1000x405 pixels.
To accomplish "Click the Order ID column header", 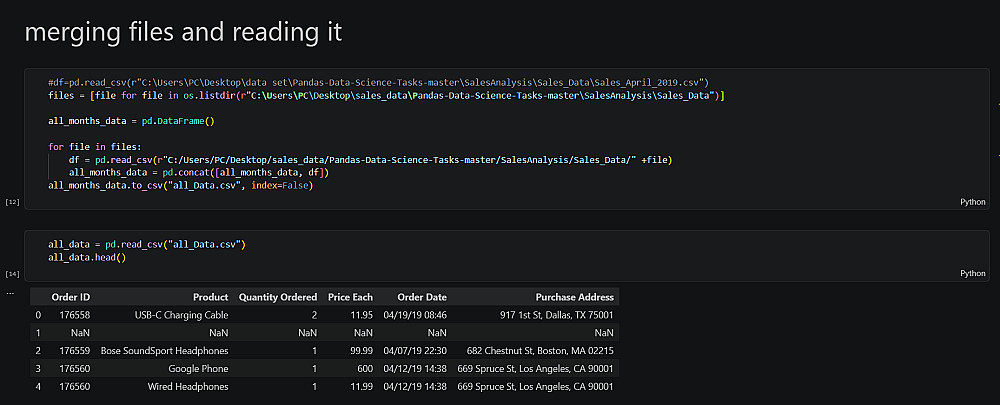I will pos(71,297).
